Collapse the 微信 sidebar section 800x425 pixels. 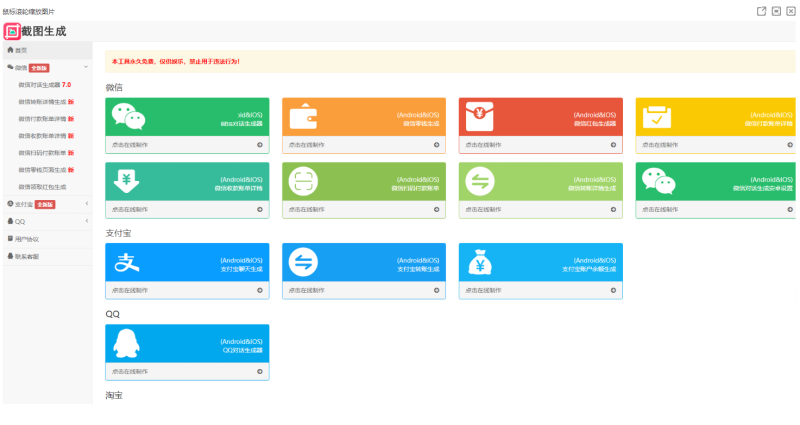tap(86, 67)
